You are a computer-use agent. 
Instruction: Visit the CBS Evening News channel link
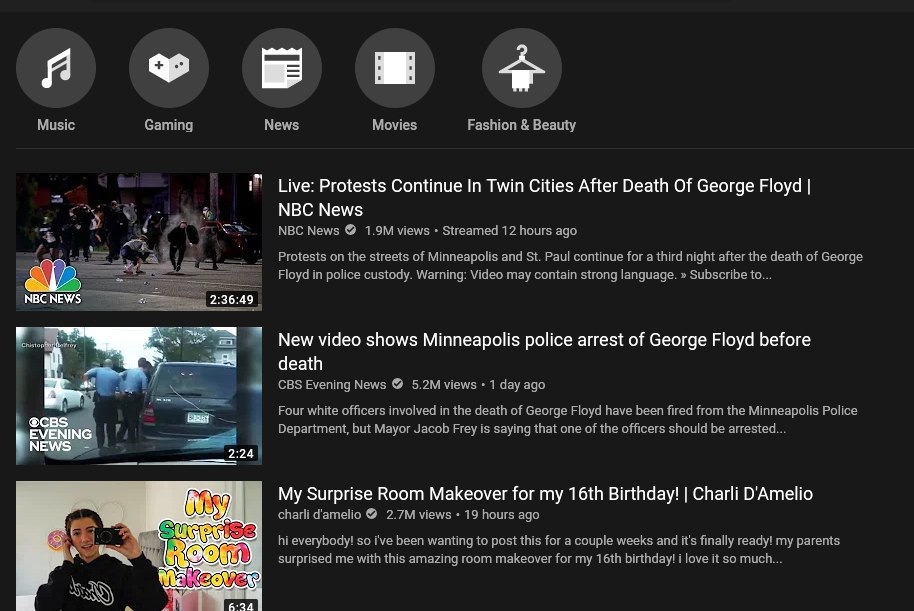[332, 384]
